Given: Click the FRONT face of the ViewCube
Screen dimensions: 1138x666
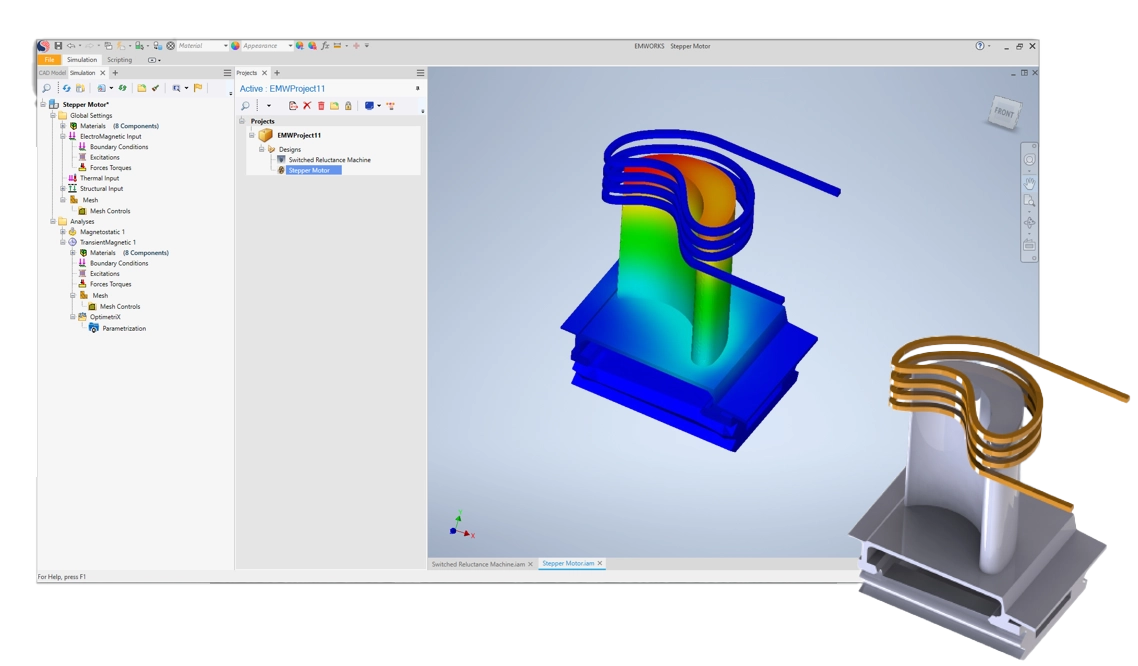Looking at the screenshot, I should coord(1004,113).
